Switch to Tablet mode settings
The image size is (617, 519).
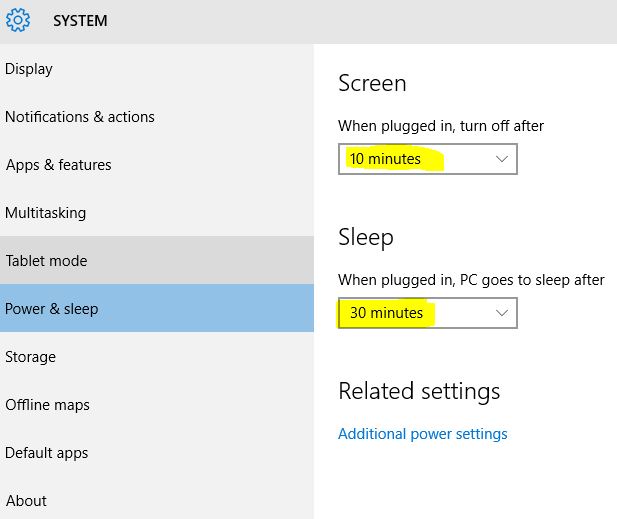pos(47,261)
